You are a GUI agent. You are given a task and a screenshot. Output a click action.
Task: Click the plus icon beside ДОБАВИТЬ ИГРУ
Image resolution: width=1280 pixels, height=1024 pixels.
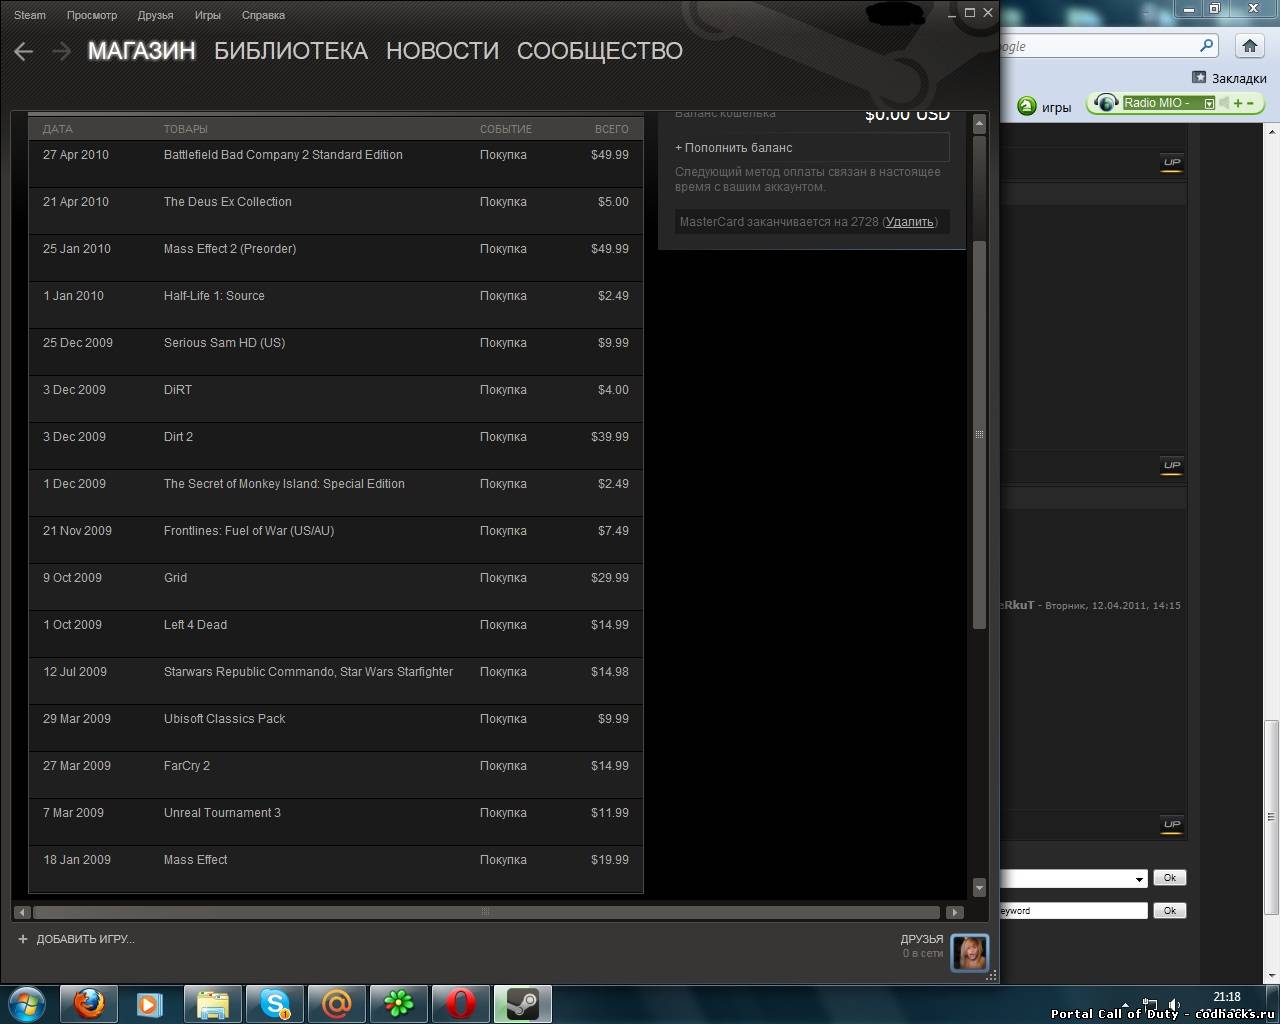[23, 939]
